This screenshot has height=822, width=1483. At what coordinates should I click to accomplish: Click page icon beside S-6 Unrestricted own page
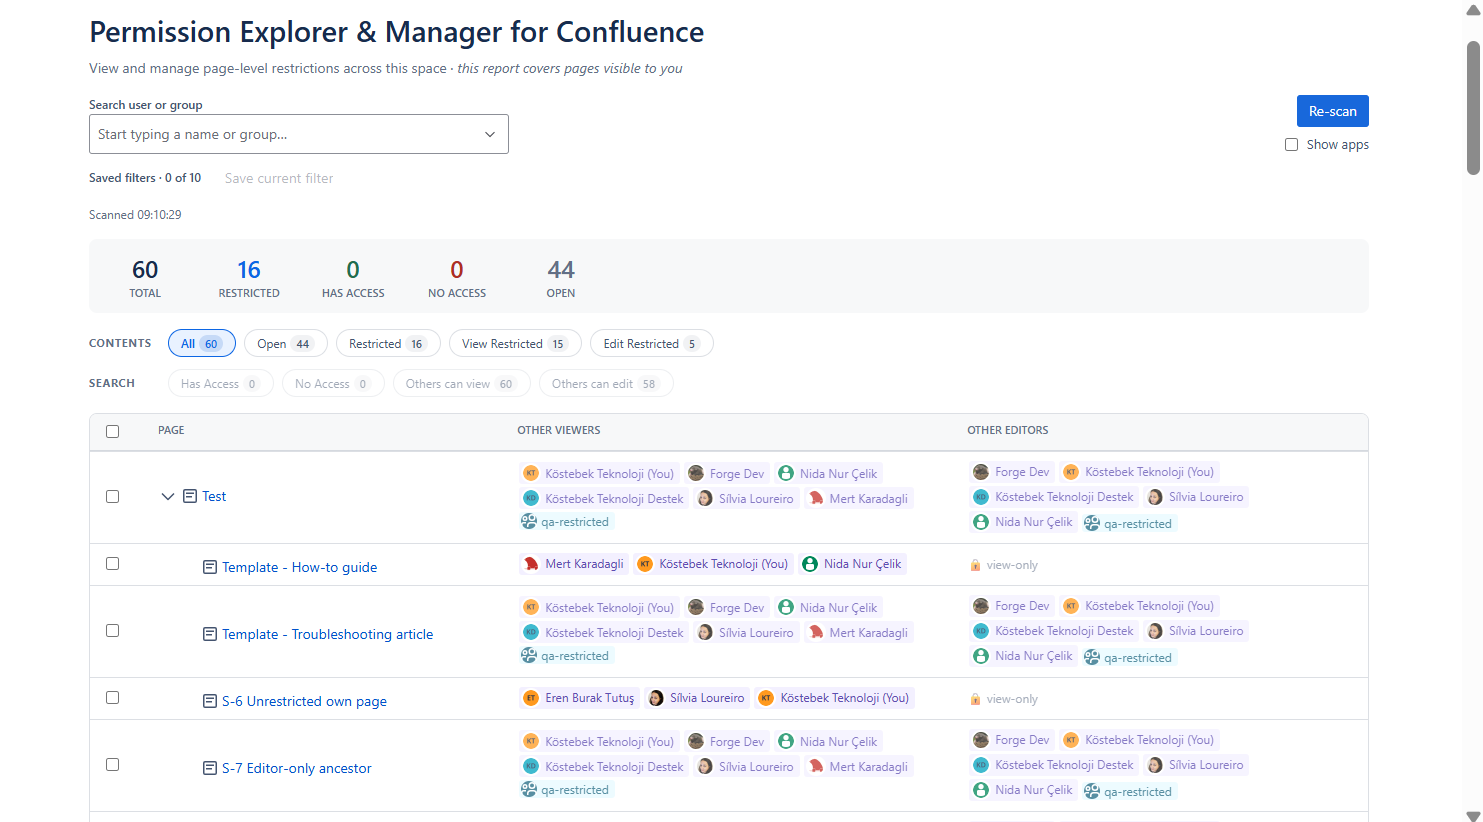[210, 701]
